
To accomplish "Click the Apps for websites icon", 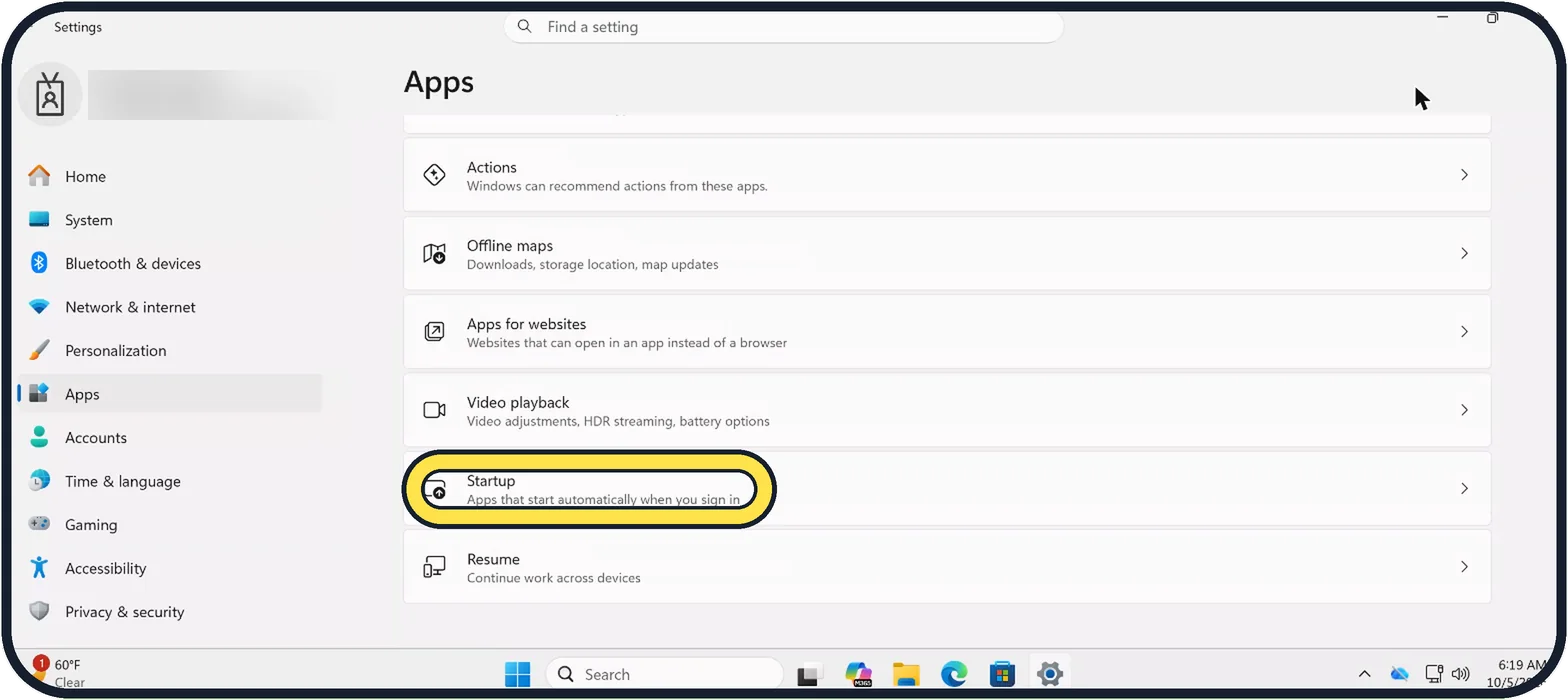I will 434,332.
